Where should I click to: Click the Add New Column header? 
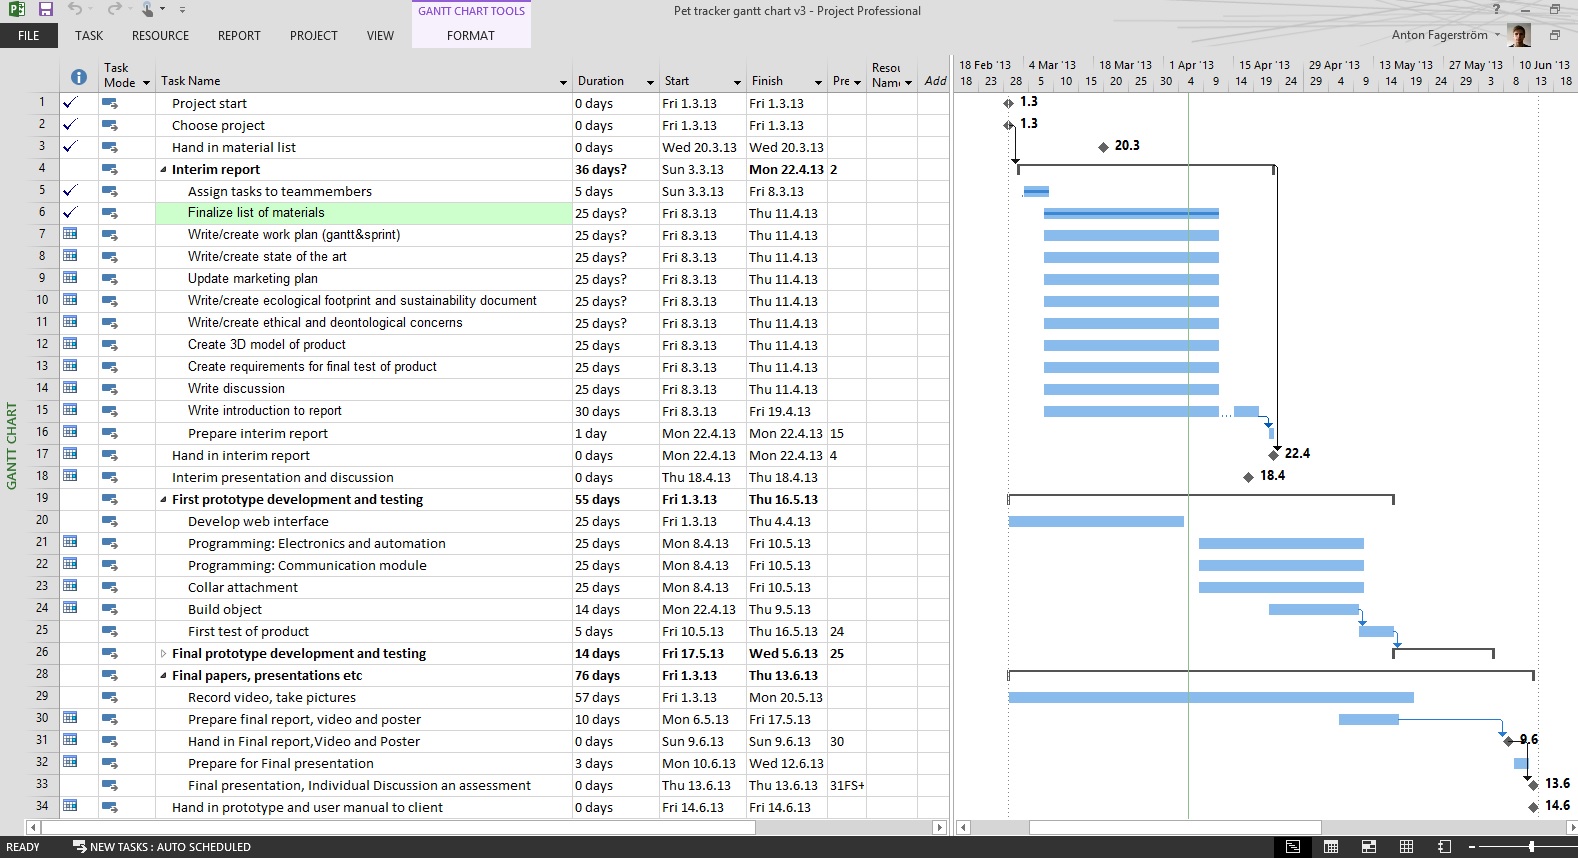tap(935, 81)
